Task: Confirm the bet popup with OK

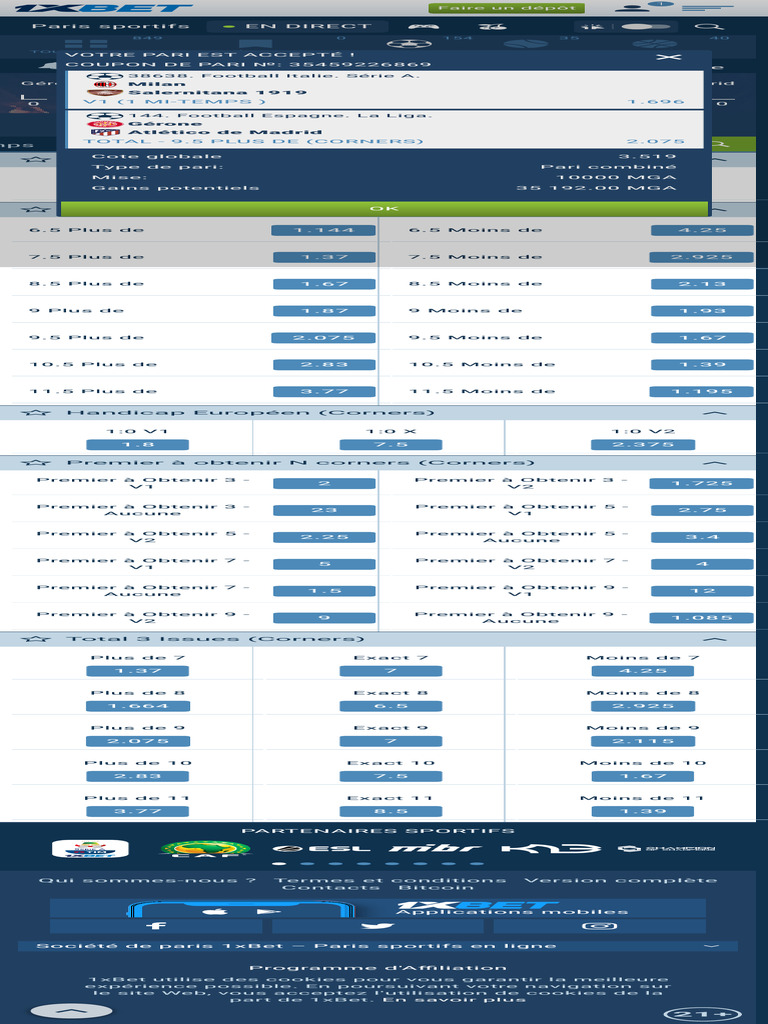Action: click(x=384, y=208)
